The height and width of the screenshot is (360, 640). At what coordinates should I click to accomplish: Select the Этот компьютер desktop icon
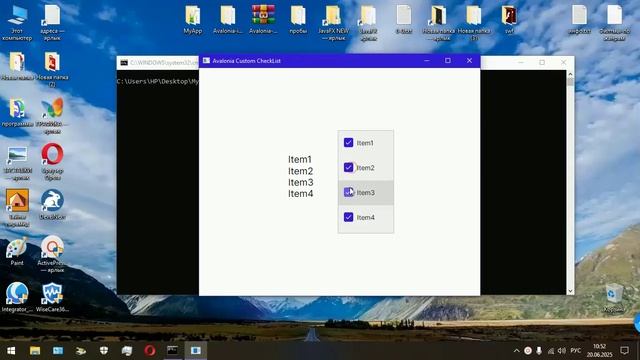click(17, 23)
